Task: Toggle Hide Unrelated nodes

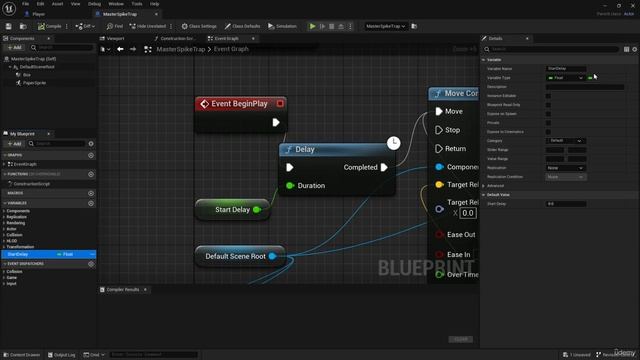Action: coord(147,27)
